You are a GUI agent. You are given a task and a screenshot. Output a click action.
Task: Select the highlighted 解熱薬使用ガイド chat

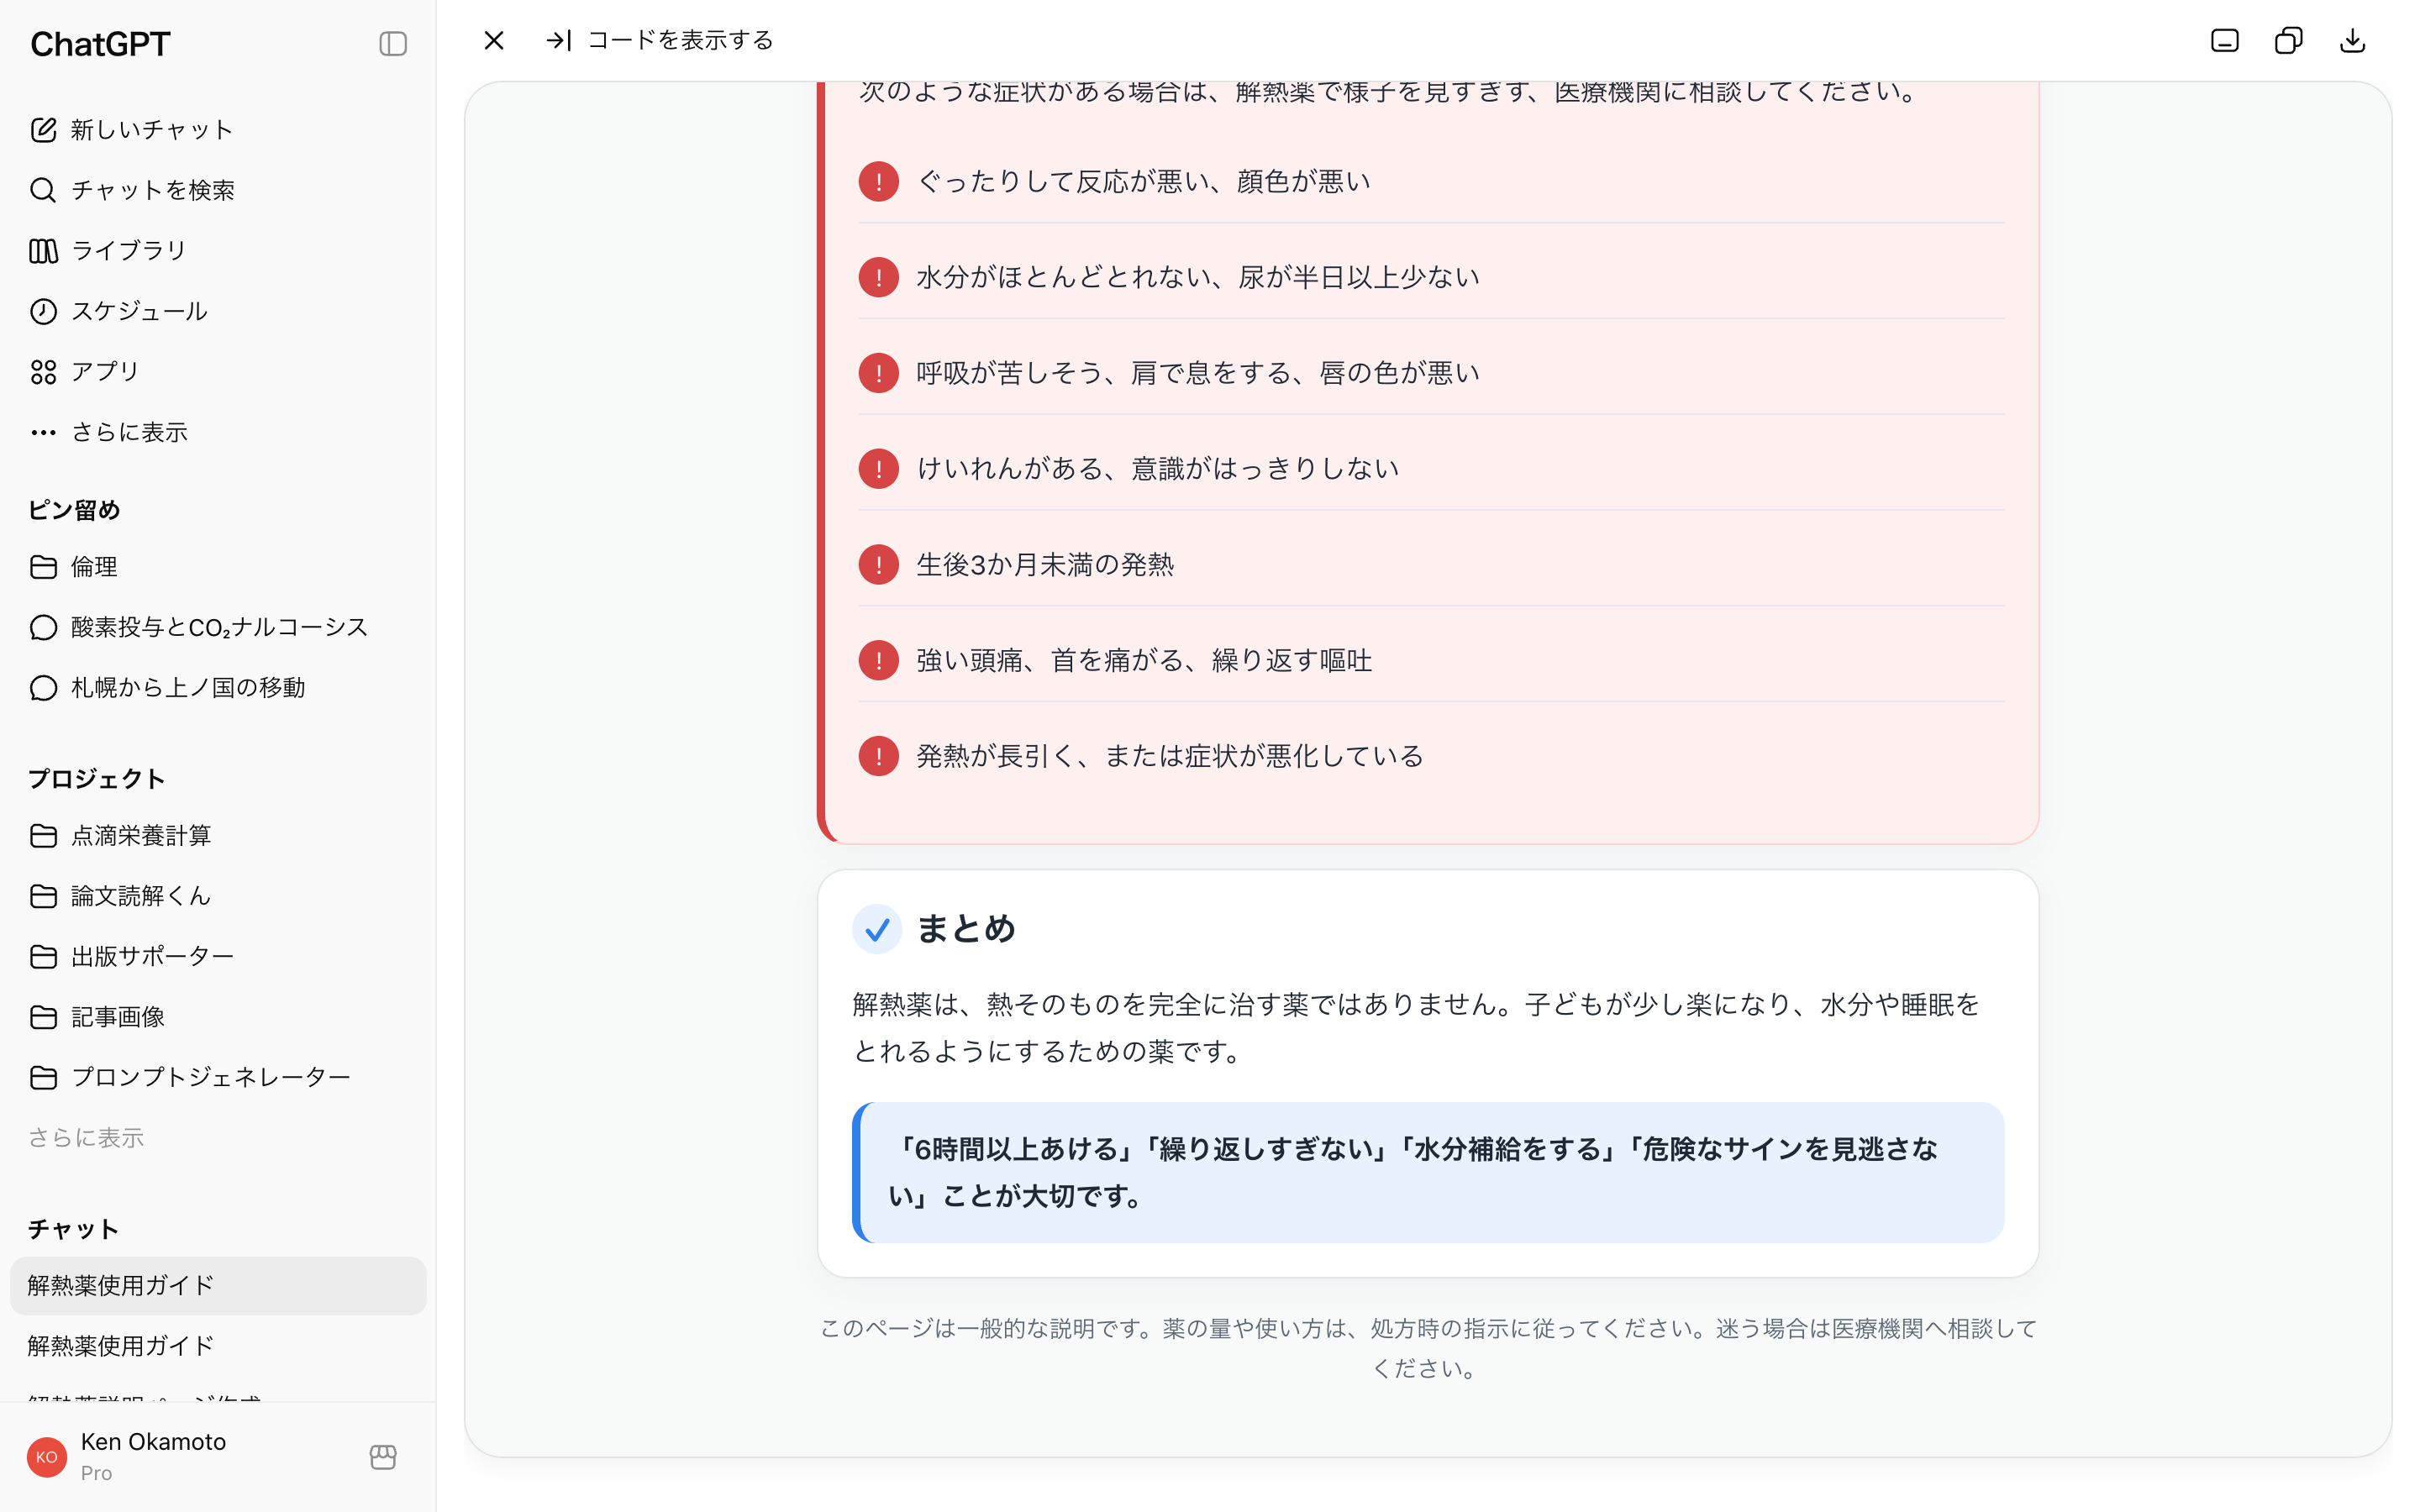pyautogui.click(x=218, y=1285)
